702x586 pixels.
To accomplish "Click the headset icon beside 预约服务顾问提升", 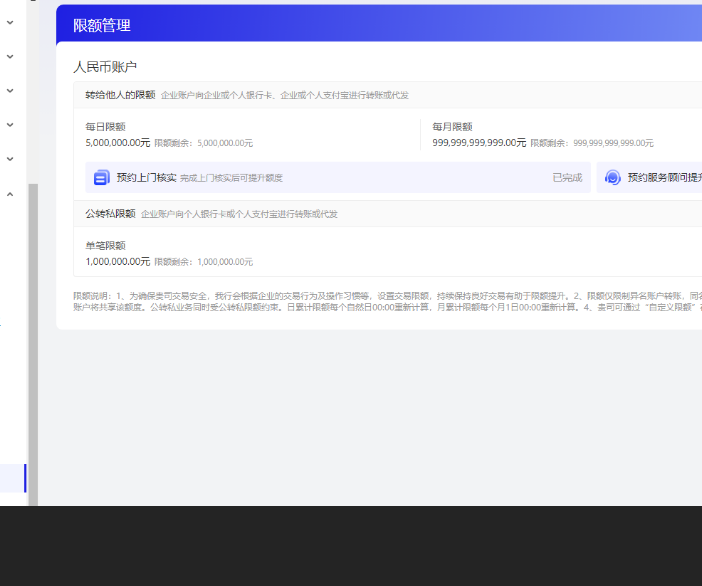I will (x=613, y=178).
